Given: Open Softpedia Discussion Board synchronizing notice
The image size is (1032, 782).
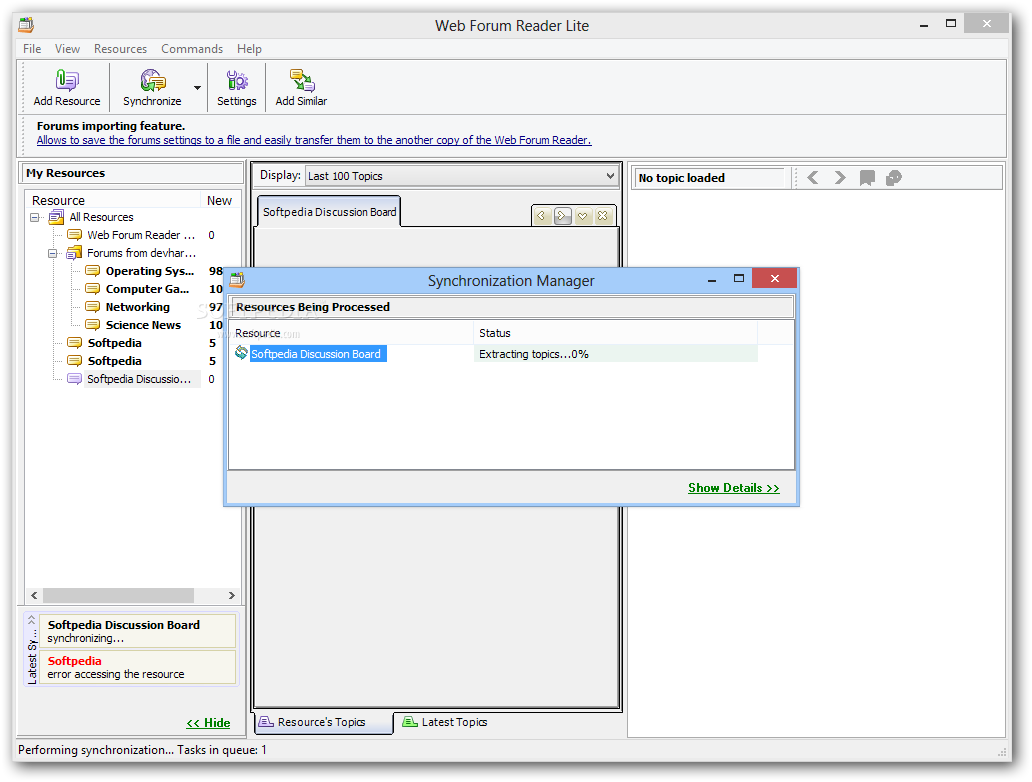Looking at the screenshot, I should (x=138, y=631).
